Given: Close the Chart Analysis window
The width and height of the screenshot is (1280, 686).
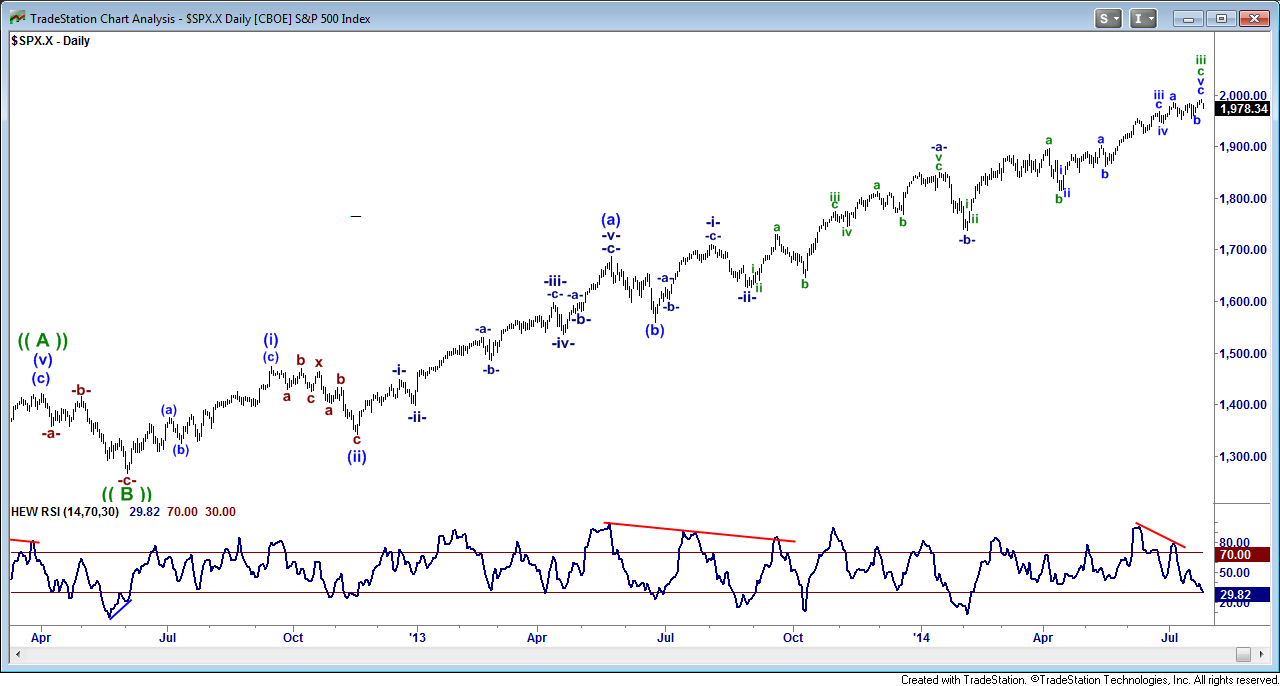Looking at the screenshot, I should (1253, 18).
